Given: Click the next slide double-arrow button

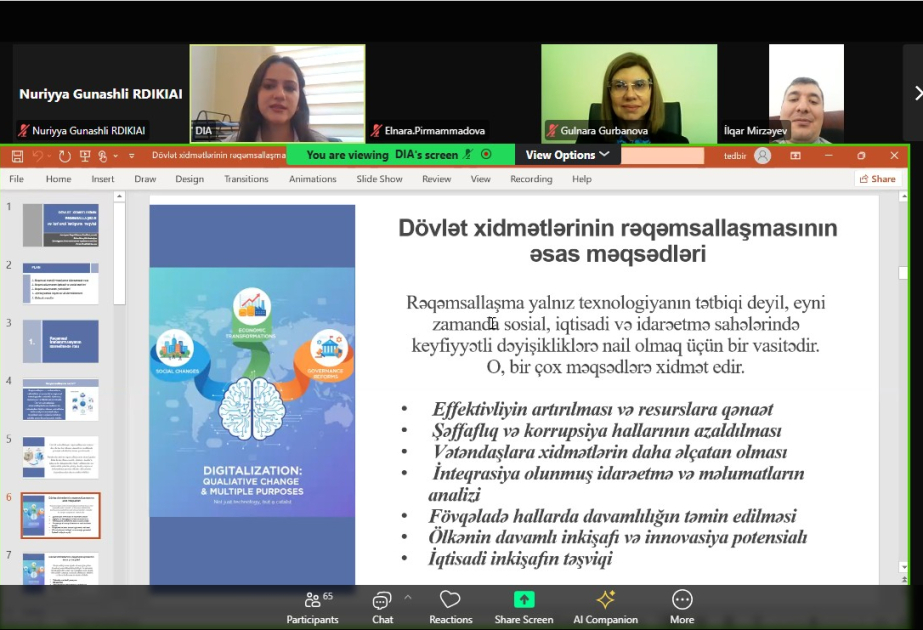Looking at the screenshot, I should point(903,579).
